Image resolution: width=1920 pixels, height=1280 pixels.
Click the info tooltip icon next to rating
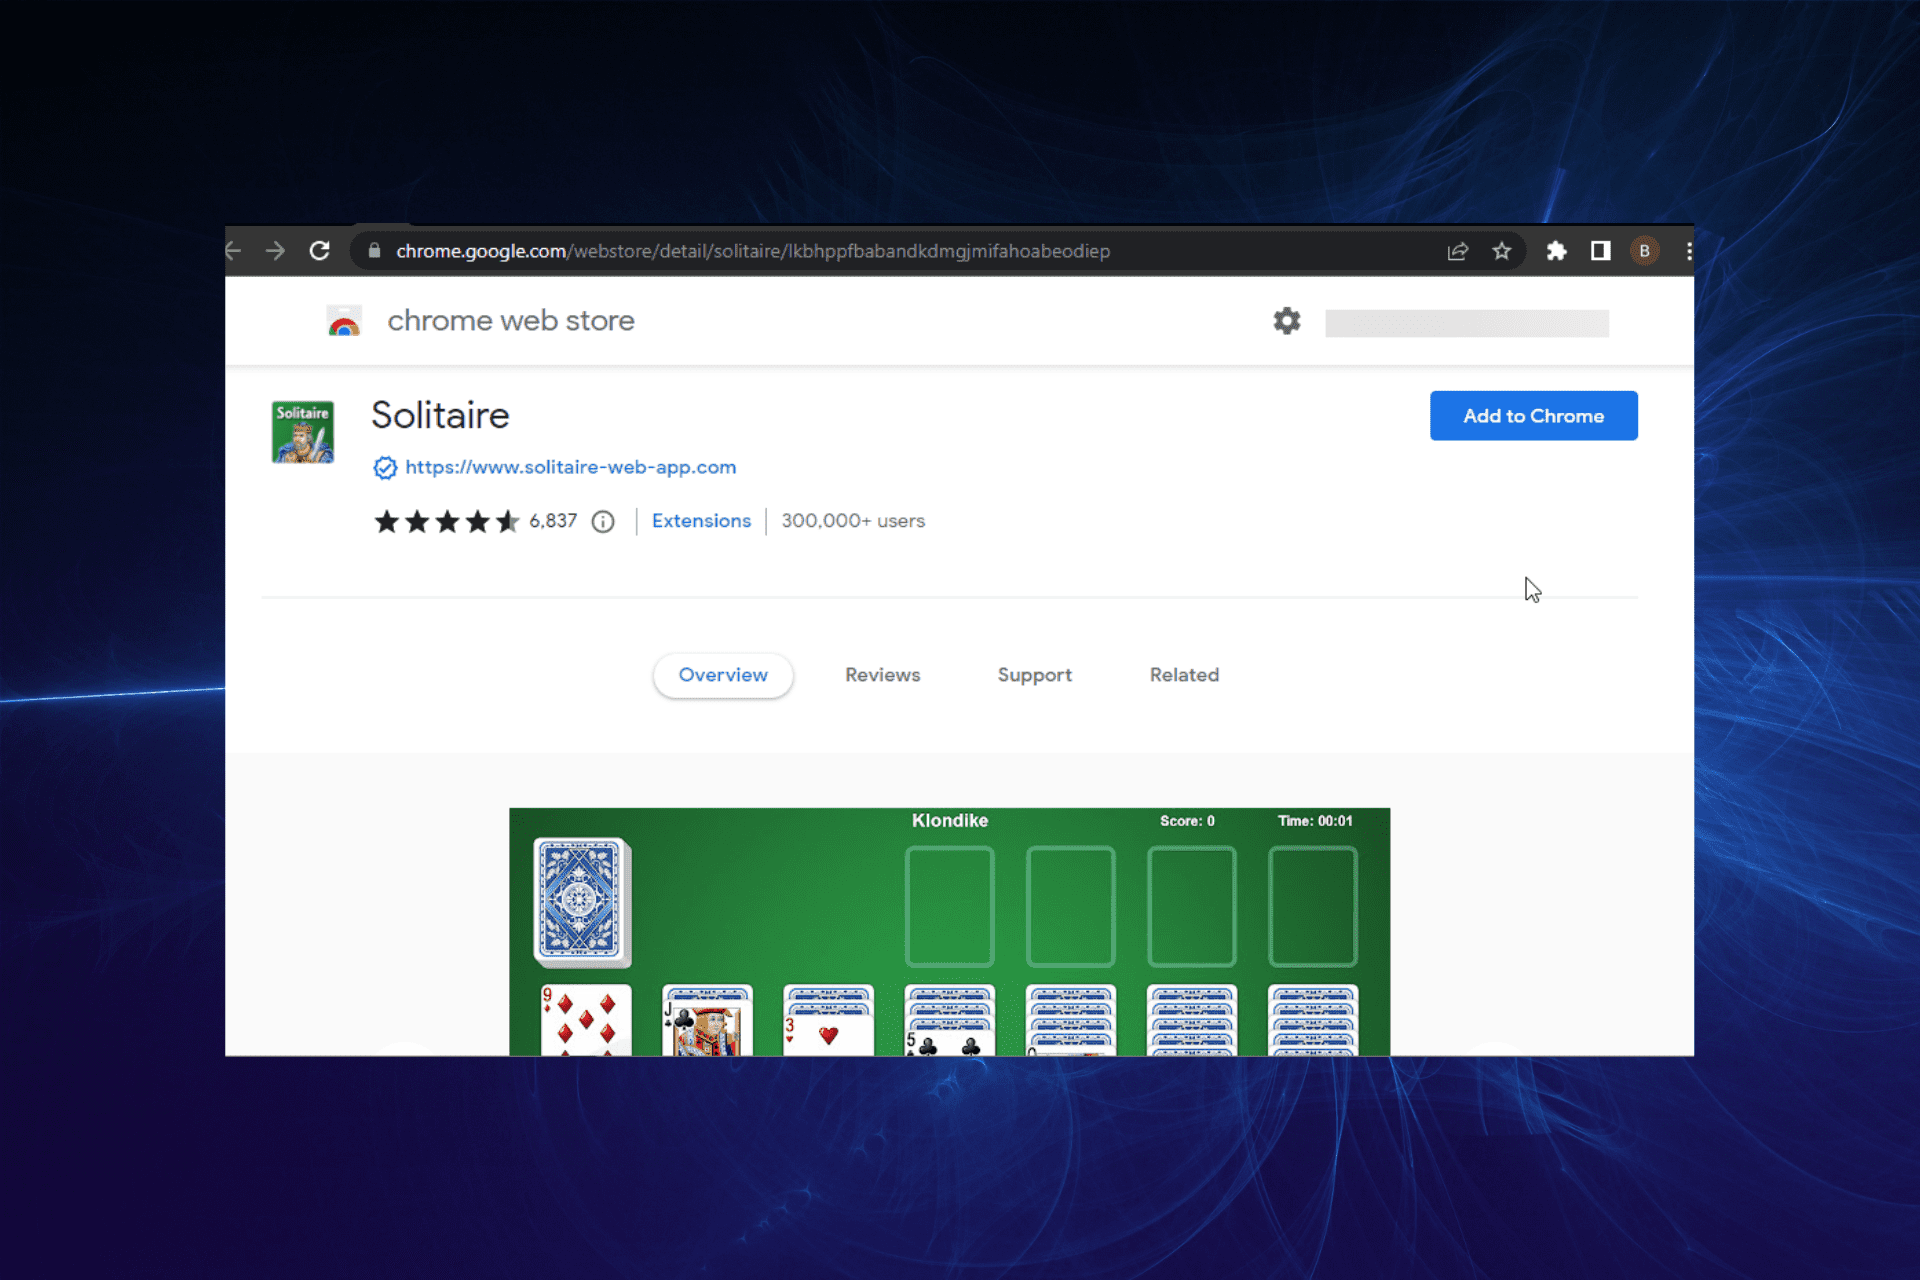click(x=604, y=521)
